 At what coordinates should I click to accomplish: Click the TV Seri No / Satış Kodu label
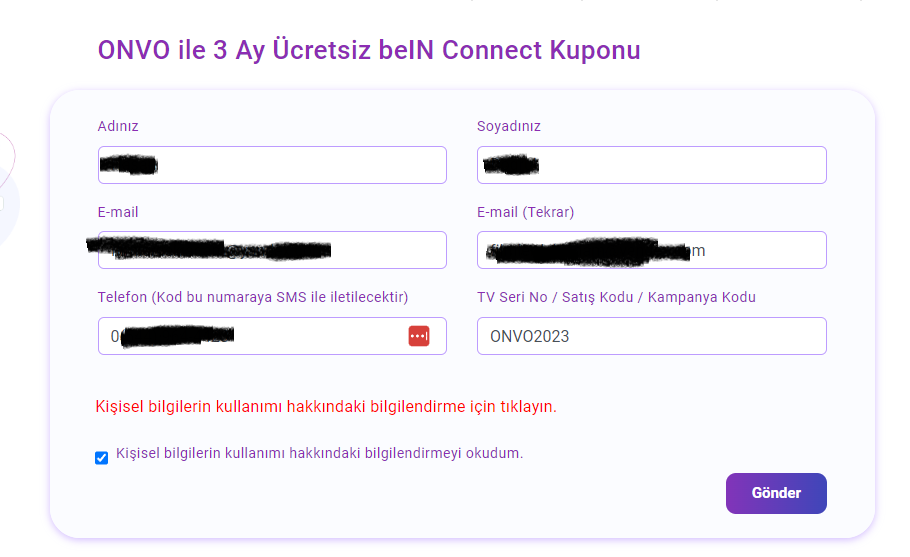pos(616,297)
